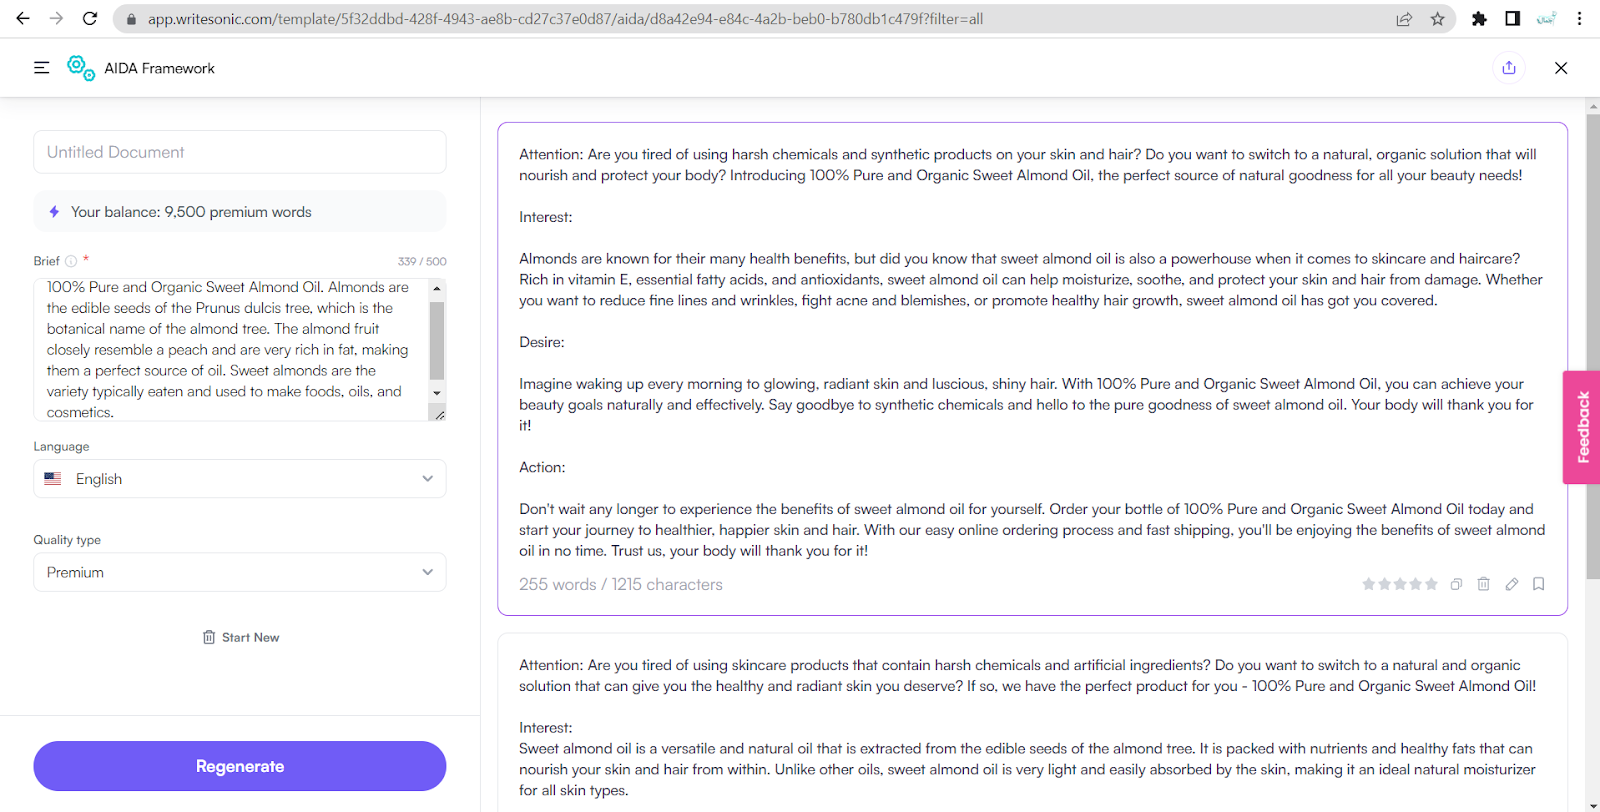Bookmark the first generated output
The image size is (1600, 812).
coord(1538,584)
